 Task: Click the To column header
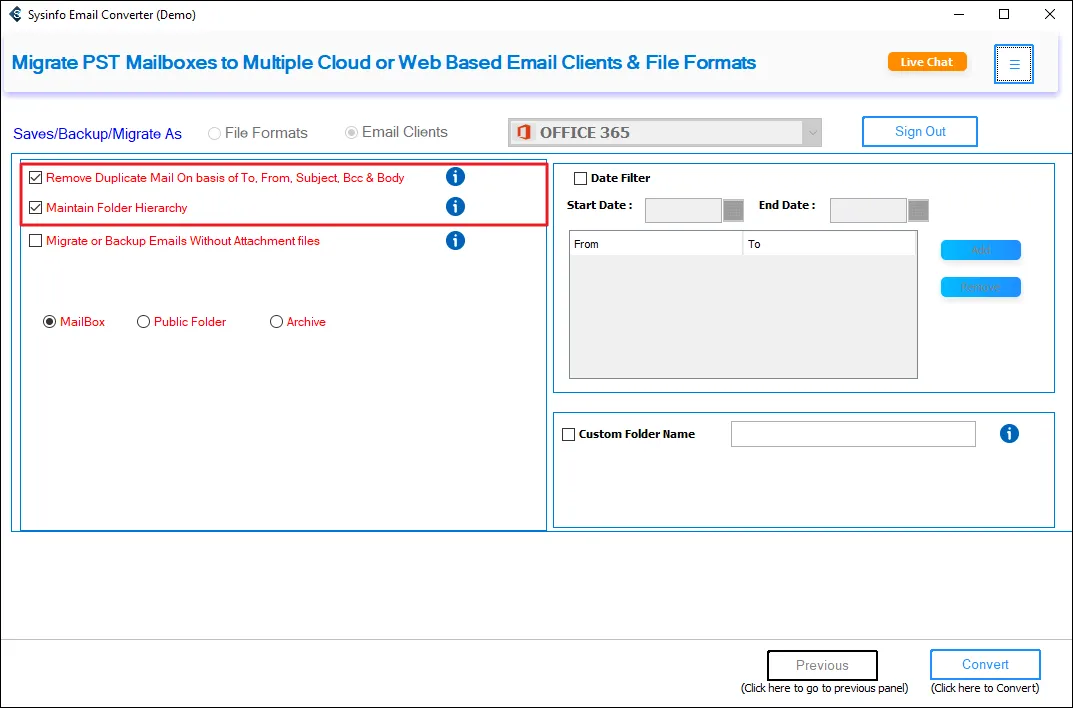[x=829, y=244]
